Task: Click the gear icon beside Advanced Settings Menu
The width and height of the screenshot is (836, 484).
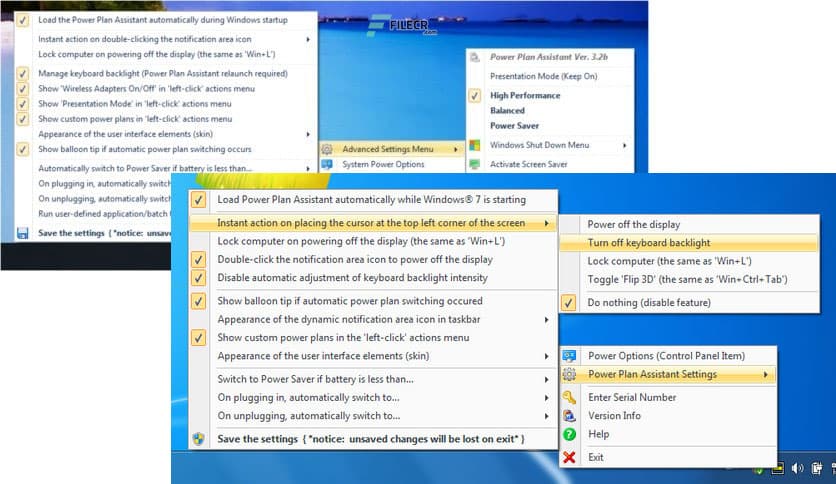Action: (x=327, y=149)
